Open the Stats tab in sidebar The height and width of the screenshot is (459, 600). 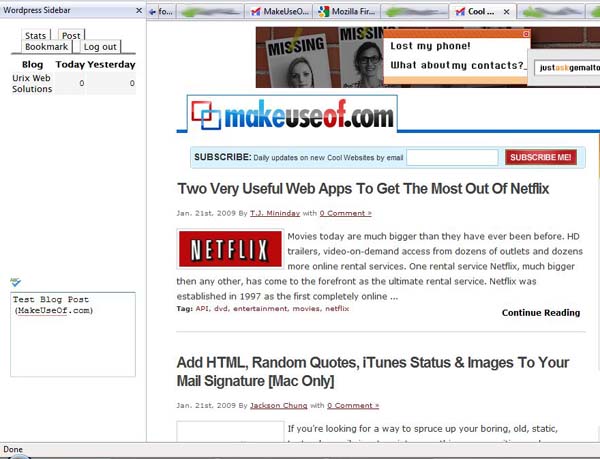pos(35,35)
